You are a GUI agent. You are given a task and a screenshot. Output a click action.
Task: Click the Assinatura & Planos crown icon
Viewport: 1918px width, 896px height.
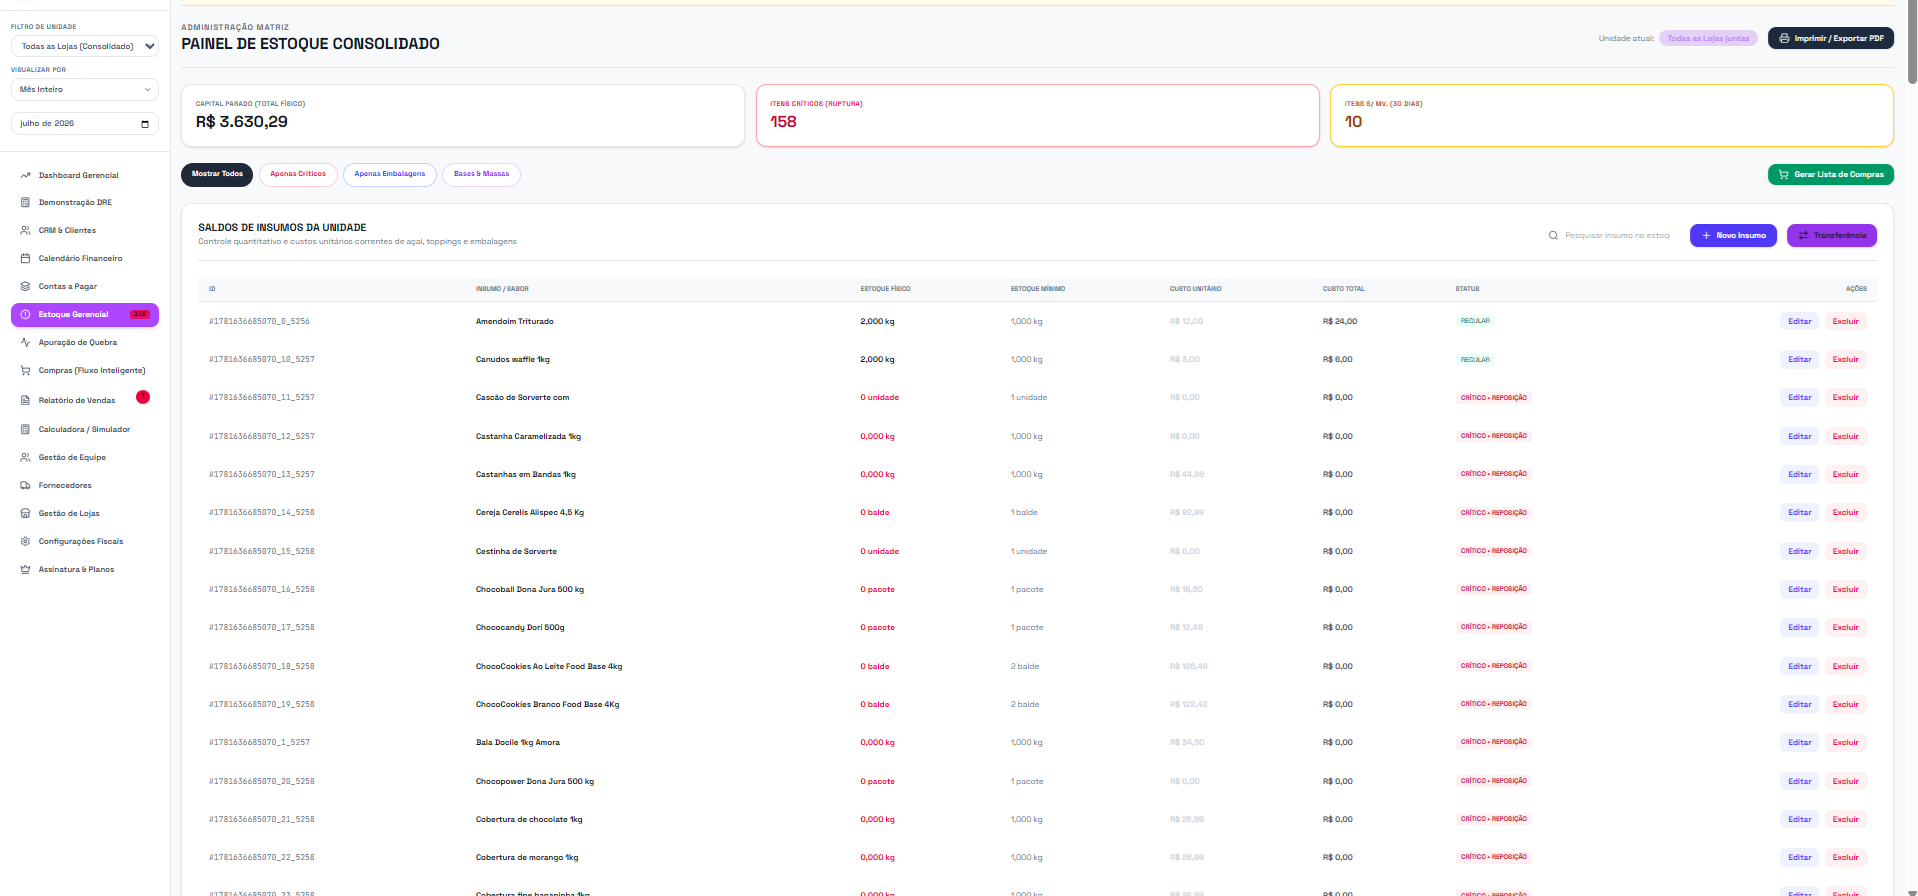tap(25, 569)
